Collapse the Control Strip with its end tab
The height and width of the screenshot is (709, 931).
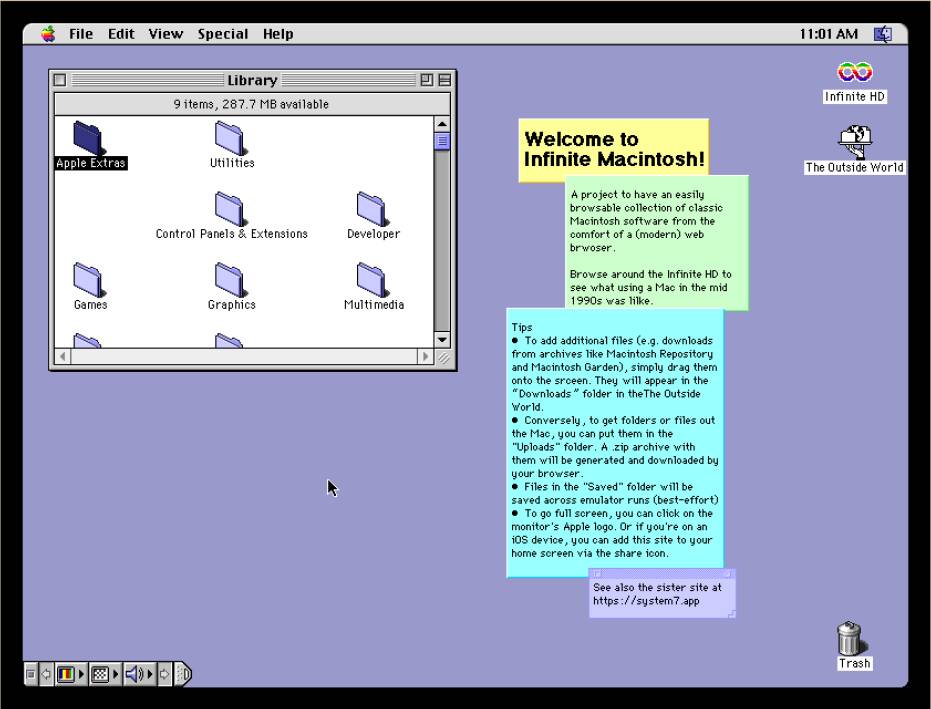(x=185, y=674)
